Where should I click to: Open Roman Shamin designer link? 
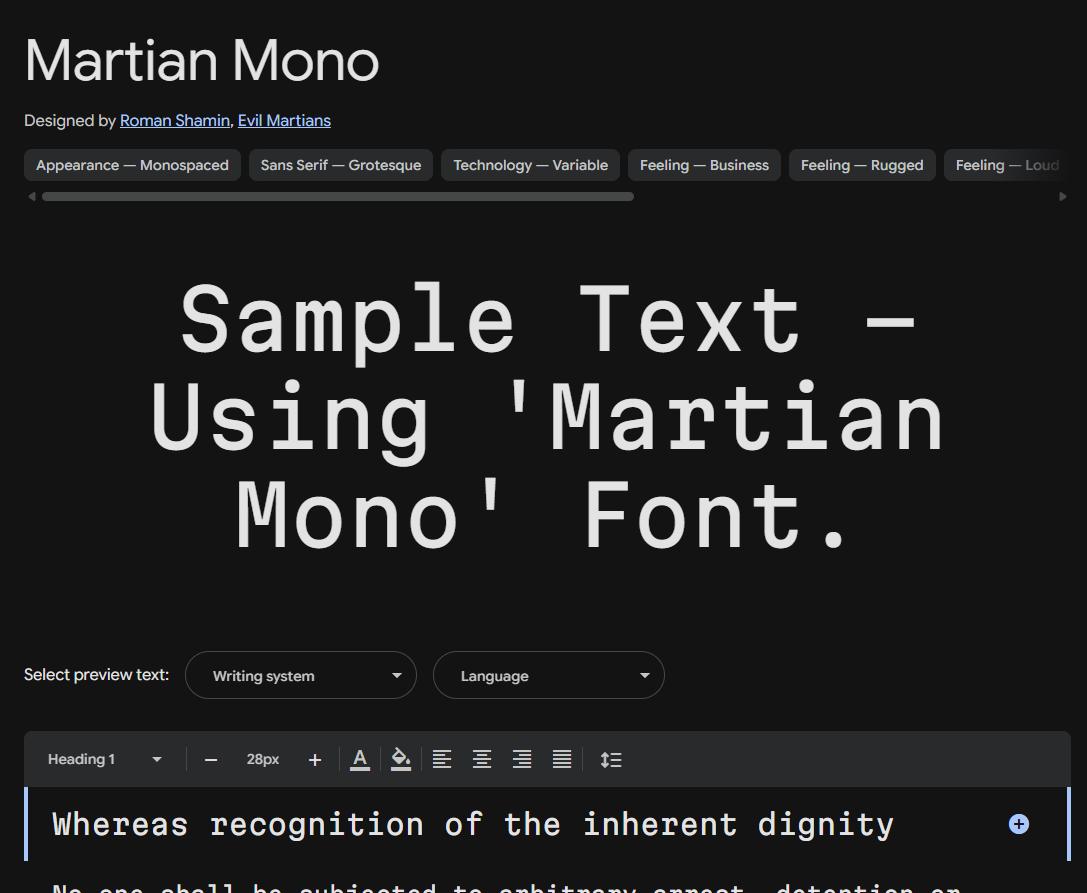(x=175, y=121)
